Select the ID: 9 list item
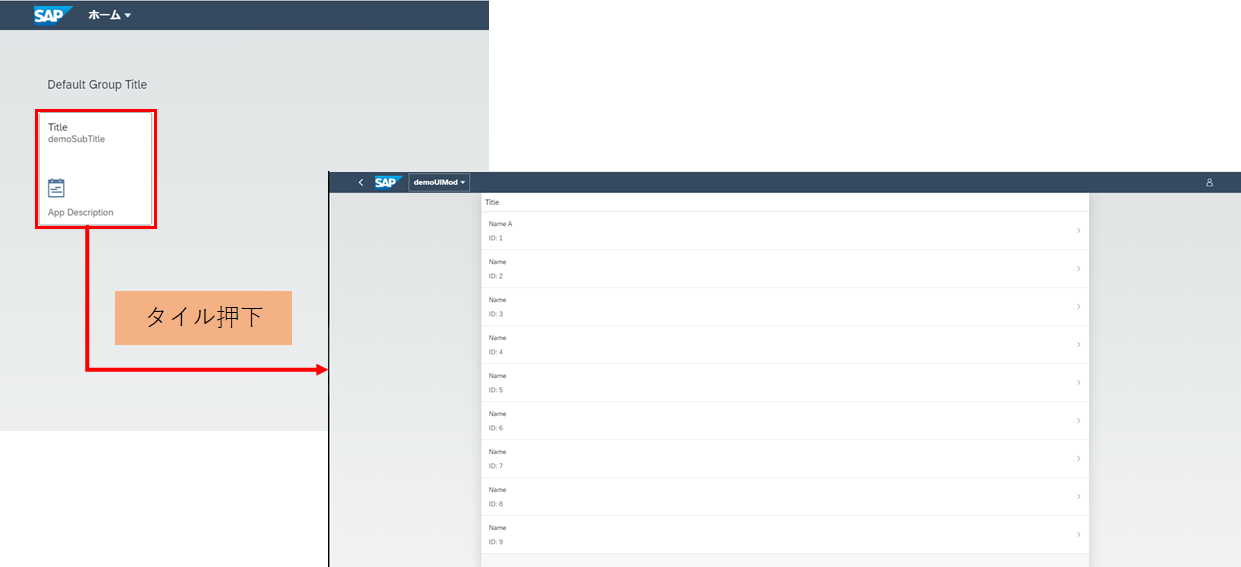 coord(785,535)
